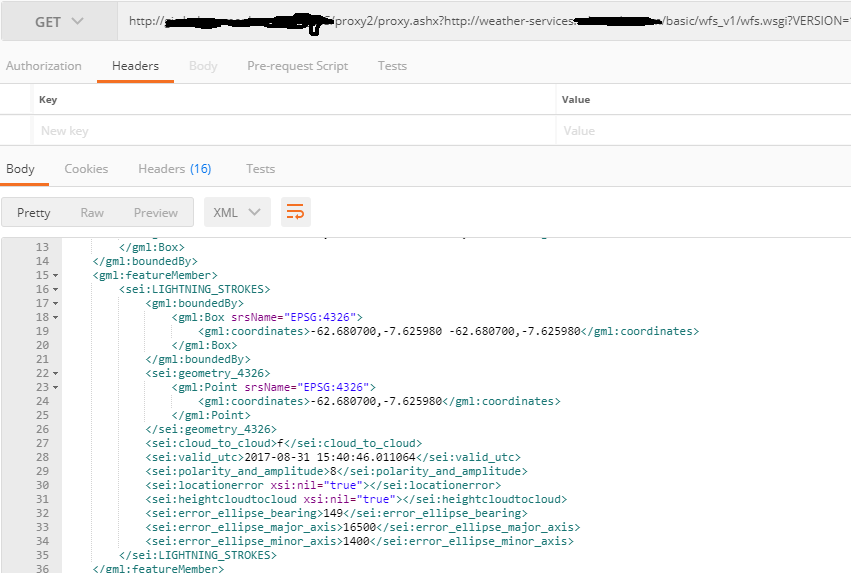The image size is (851, 573).
Task: Open the Pre-request Script tab
Action: (297, 66)
